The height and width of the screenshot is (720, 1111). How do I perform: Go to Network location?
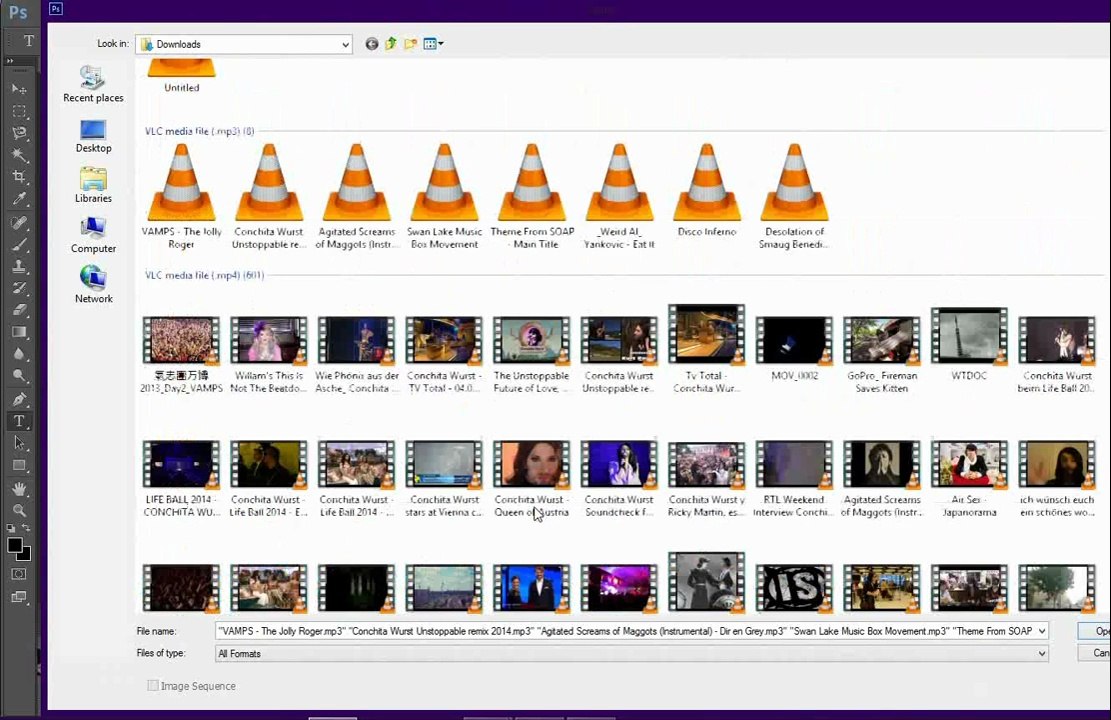tap(93, 284)
